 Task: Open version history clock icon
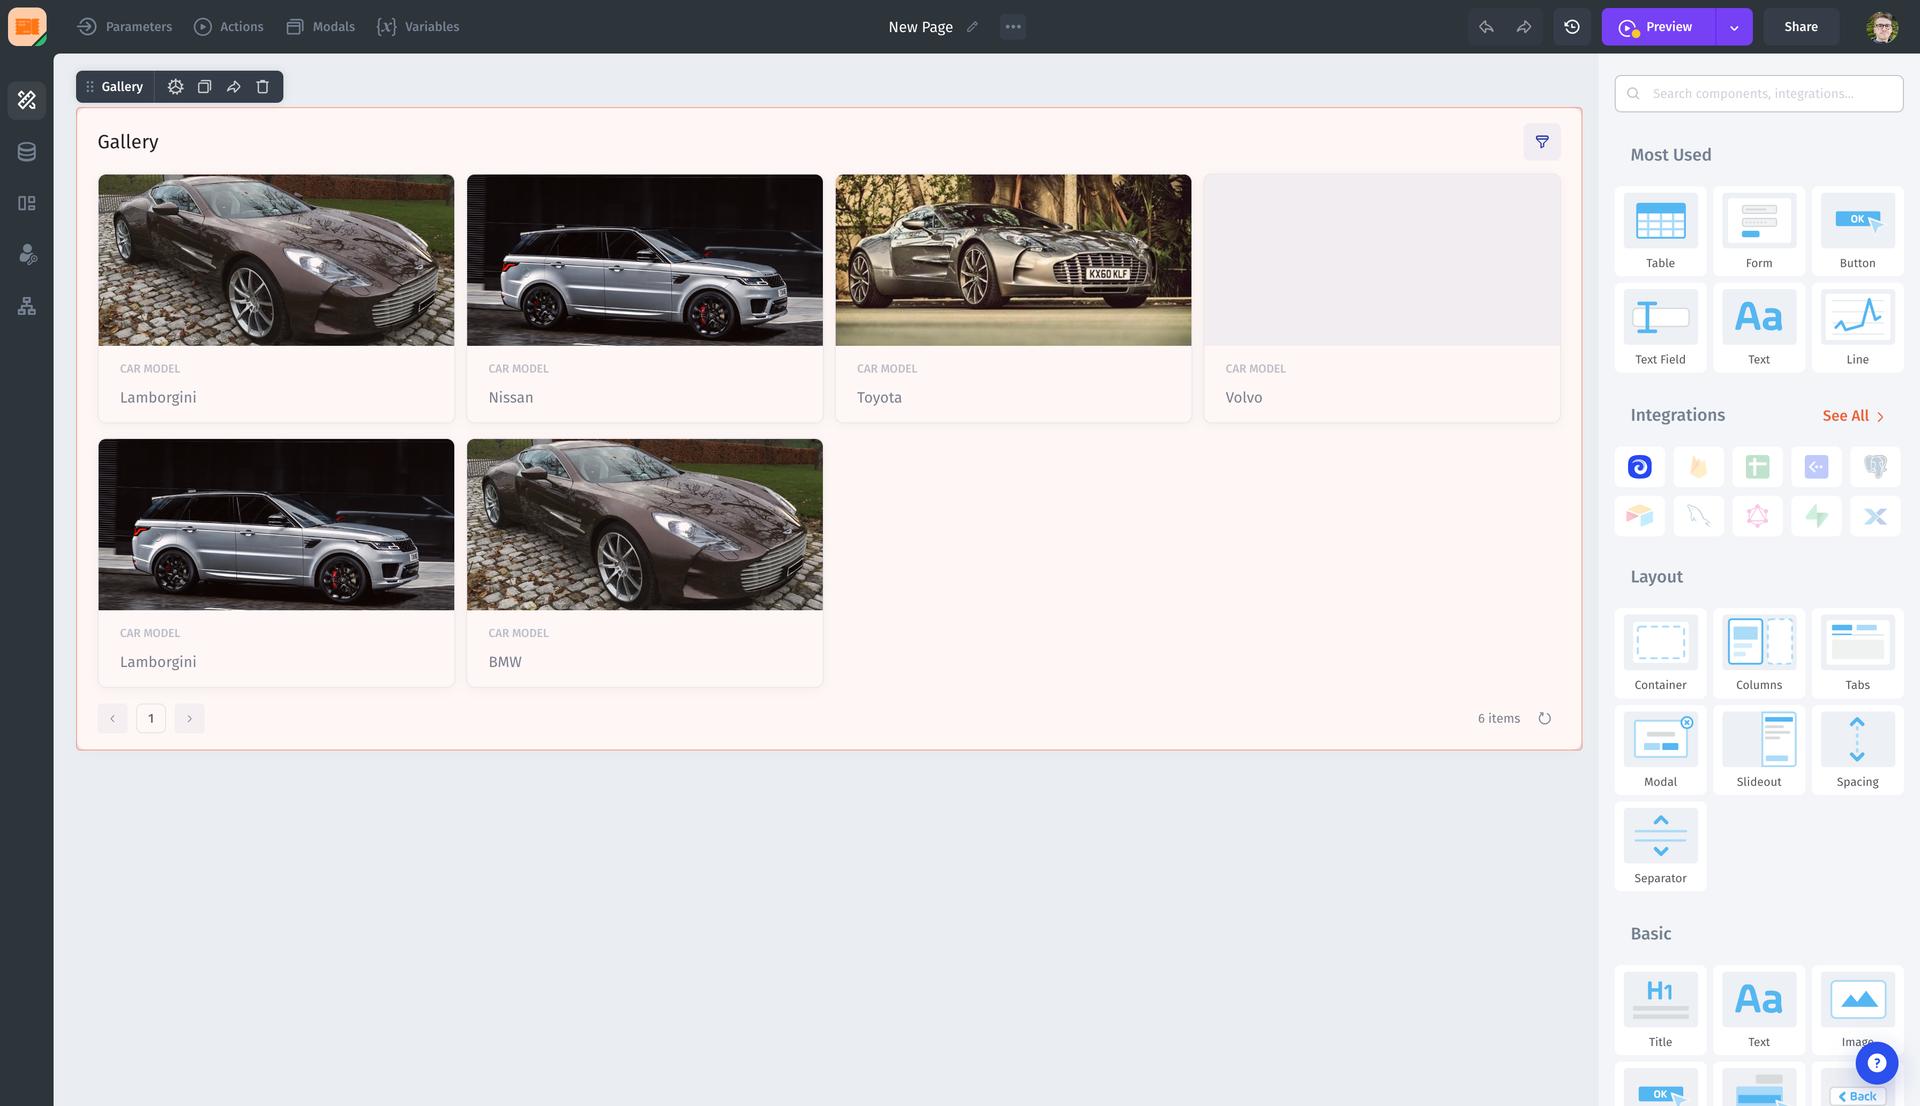tap(1572, 27)
